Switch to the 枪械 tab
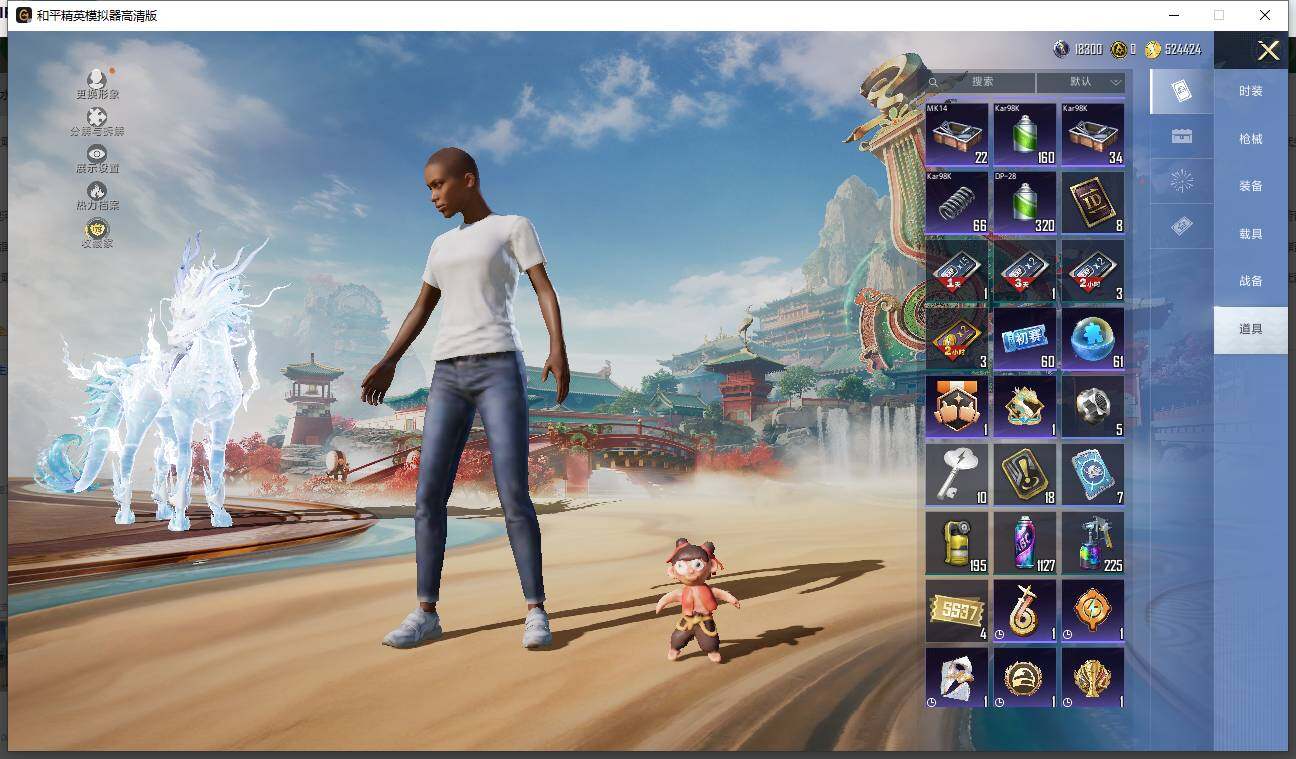 [1251, 139]
